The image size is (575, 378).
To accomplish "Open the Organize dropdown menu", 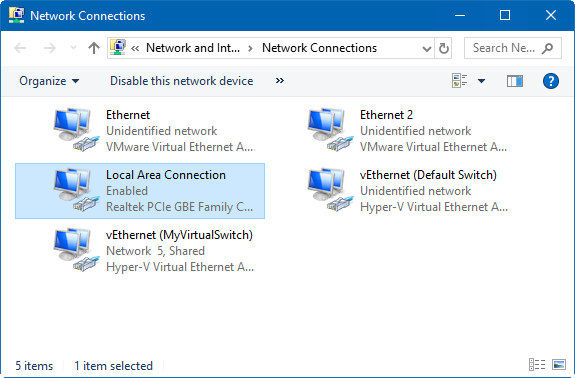I will click(x=49, y=81).
